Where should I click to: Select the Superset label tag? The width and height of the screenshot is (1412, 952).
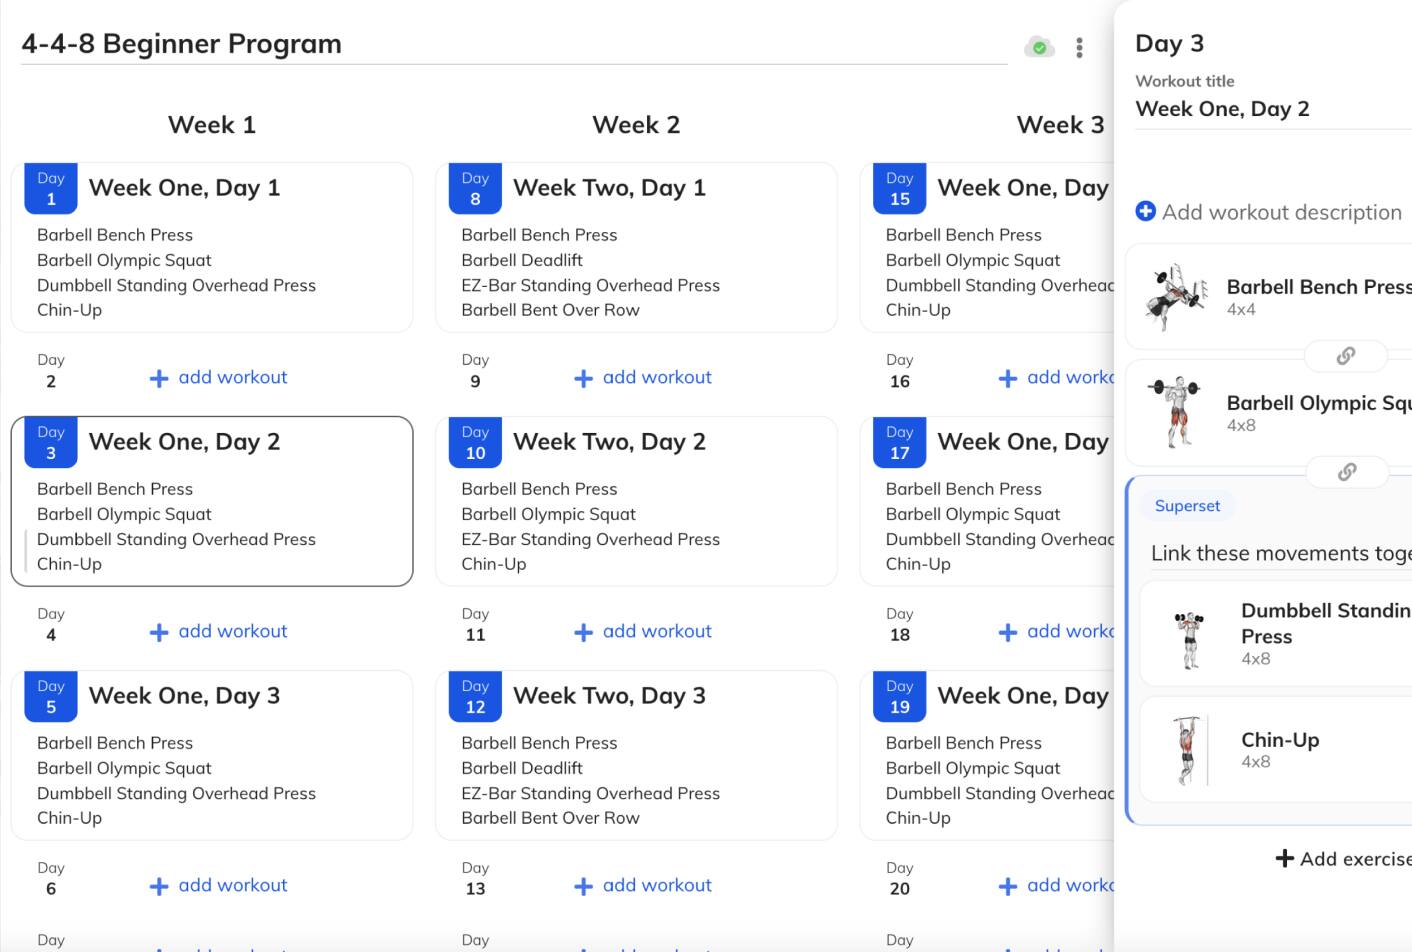[x=1187, y=506]
